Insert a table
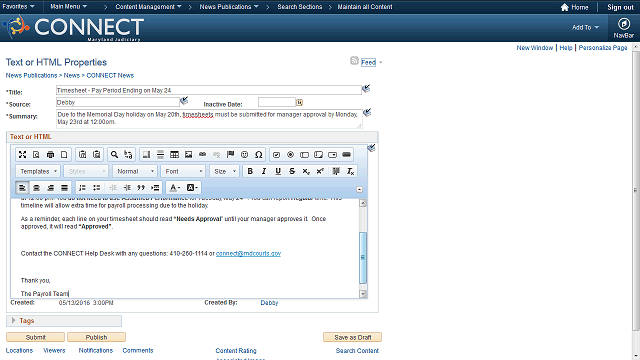 pyautogui.click(x=174, y=155)
